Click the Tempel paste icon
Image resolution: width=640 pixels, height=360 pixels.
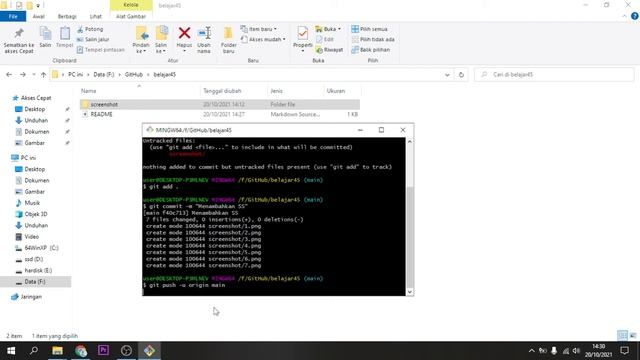[64, 33]
